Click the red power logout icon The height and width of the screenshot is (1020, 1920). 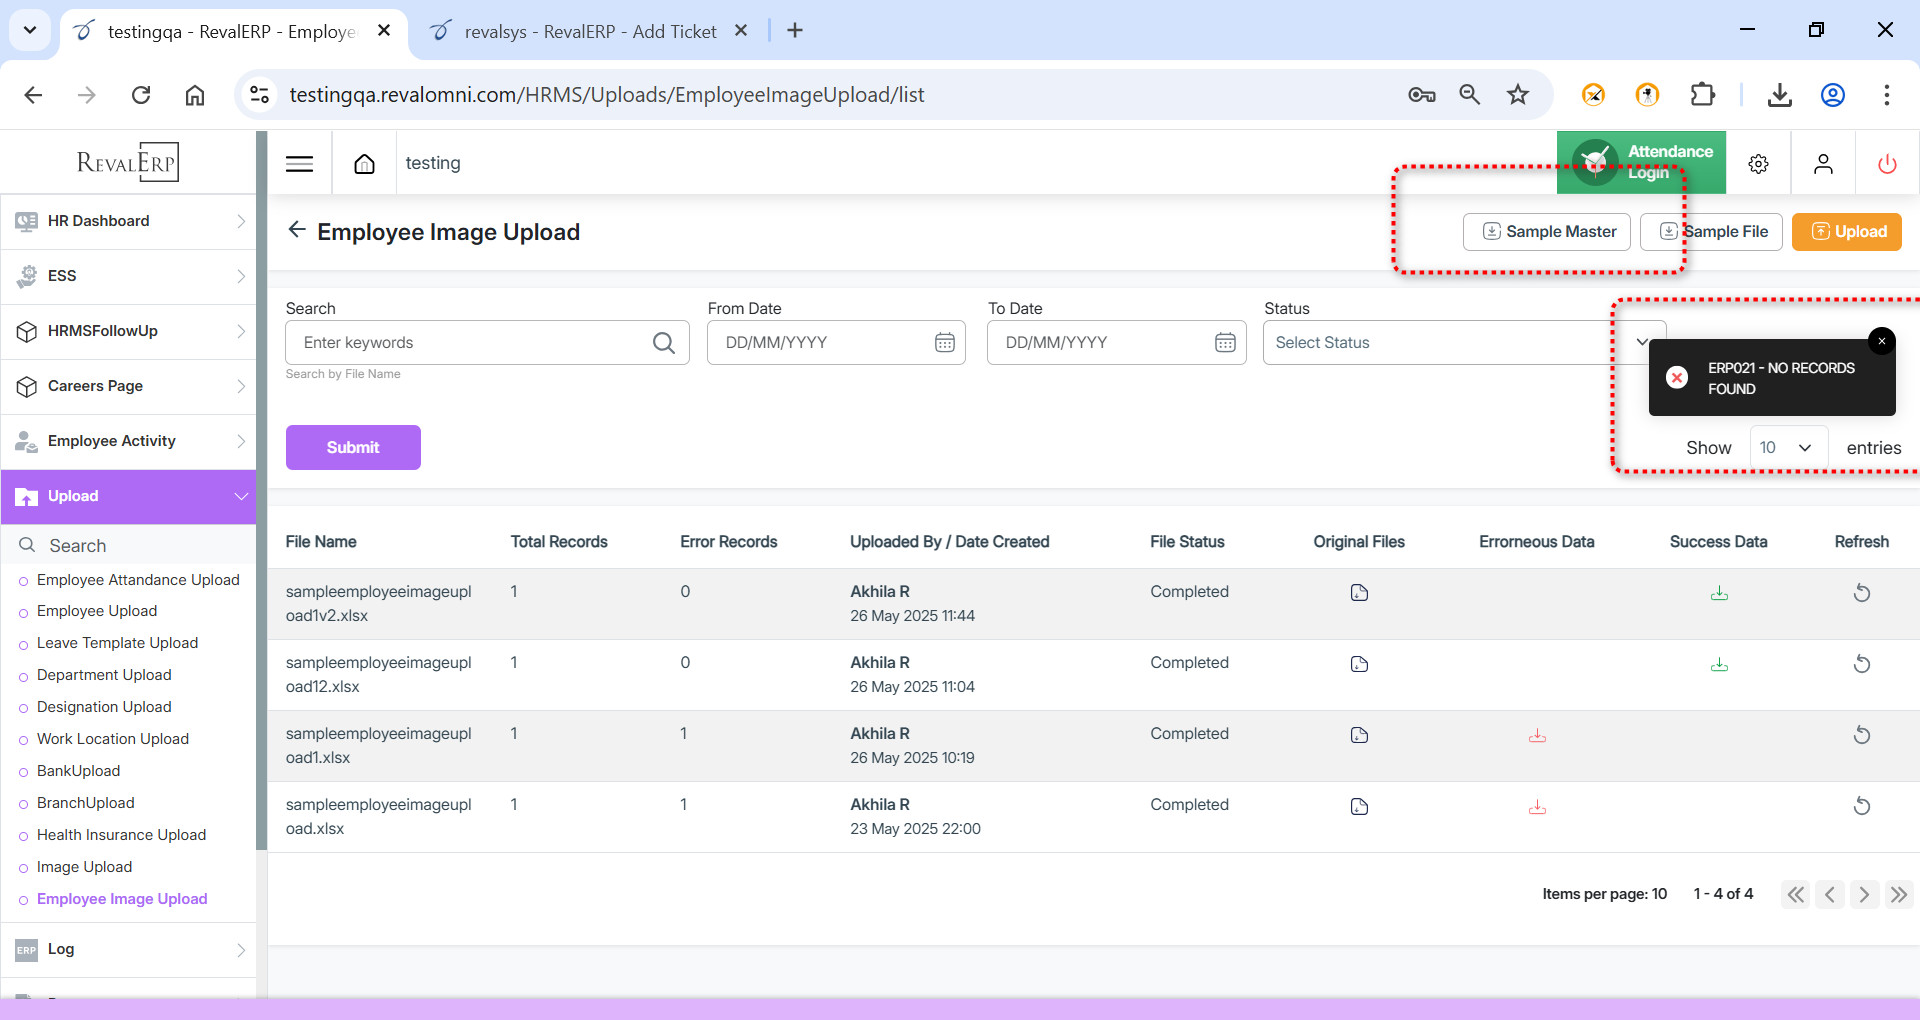coord(1887,164)
